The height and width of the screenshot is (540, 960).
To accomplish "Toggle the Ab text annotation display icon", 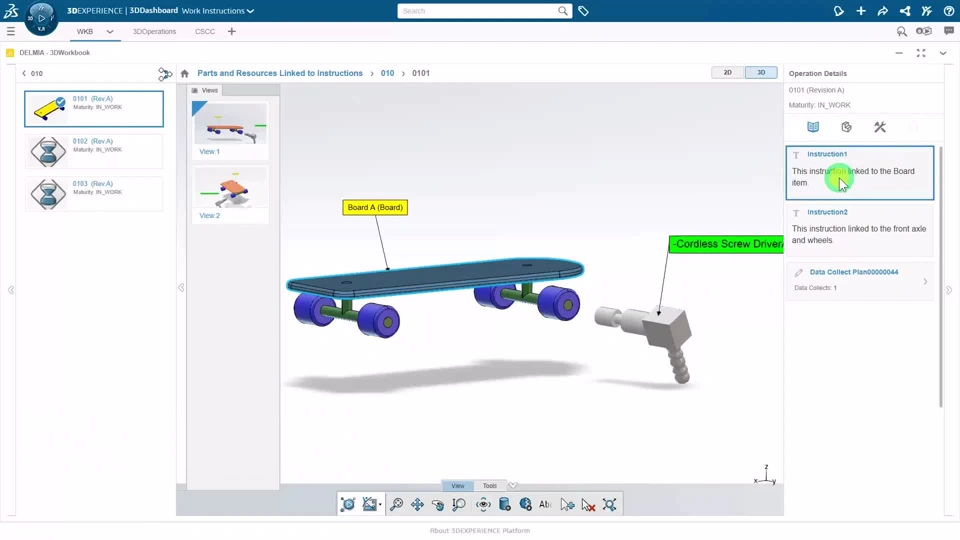I will pos(545,504).
